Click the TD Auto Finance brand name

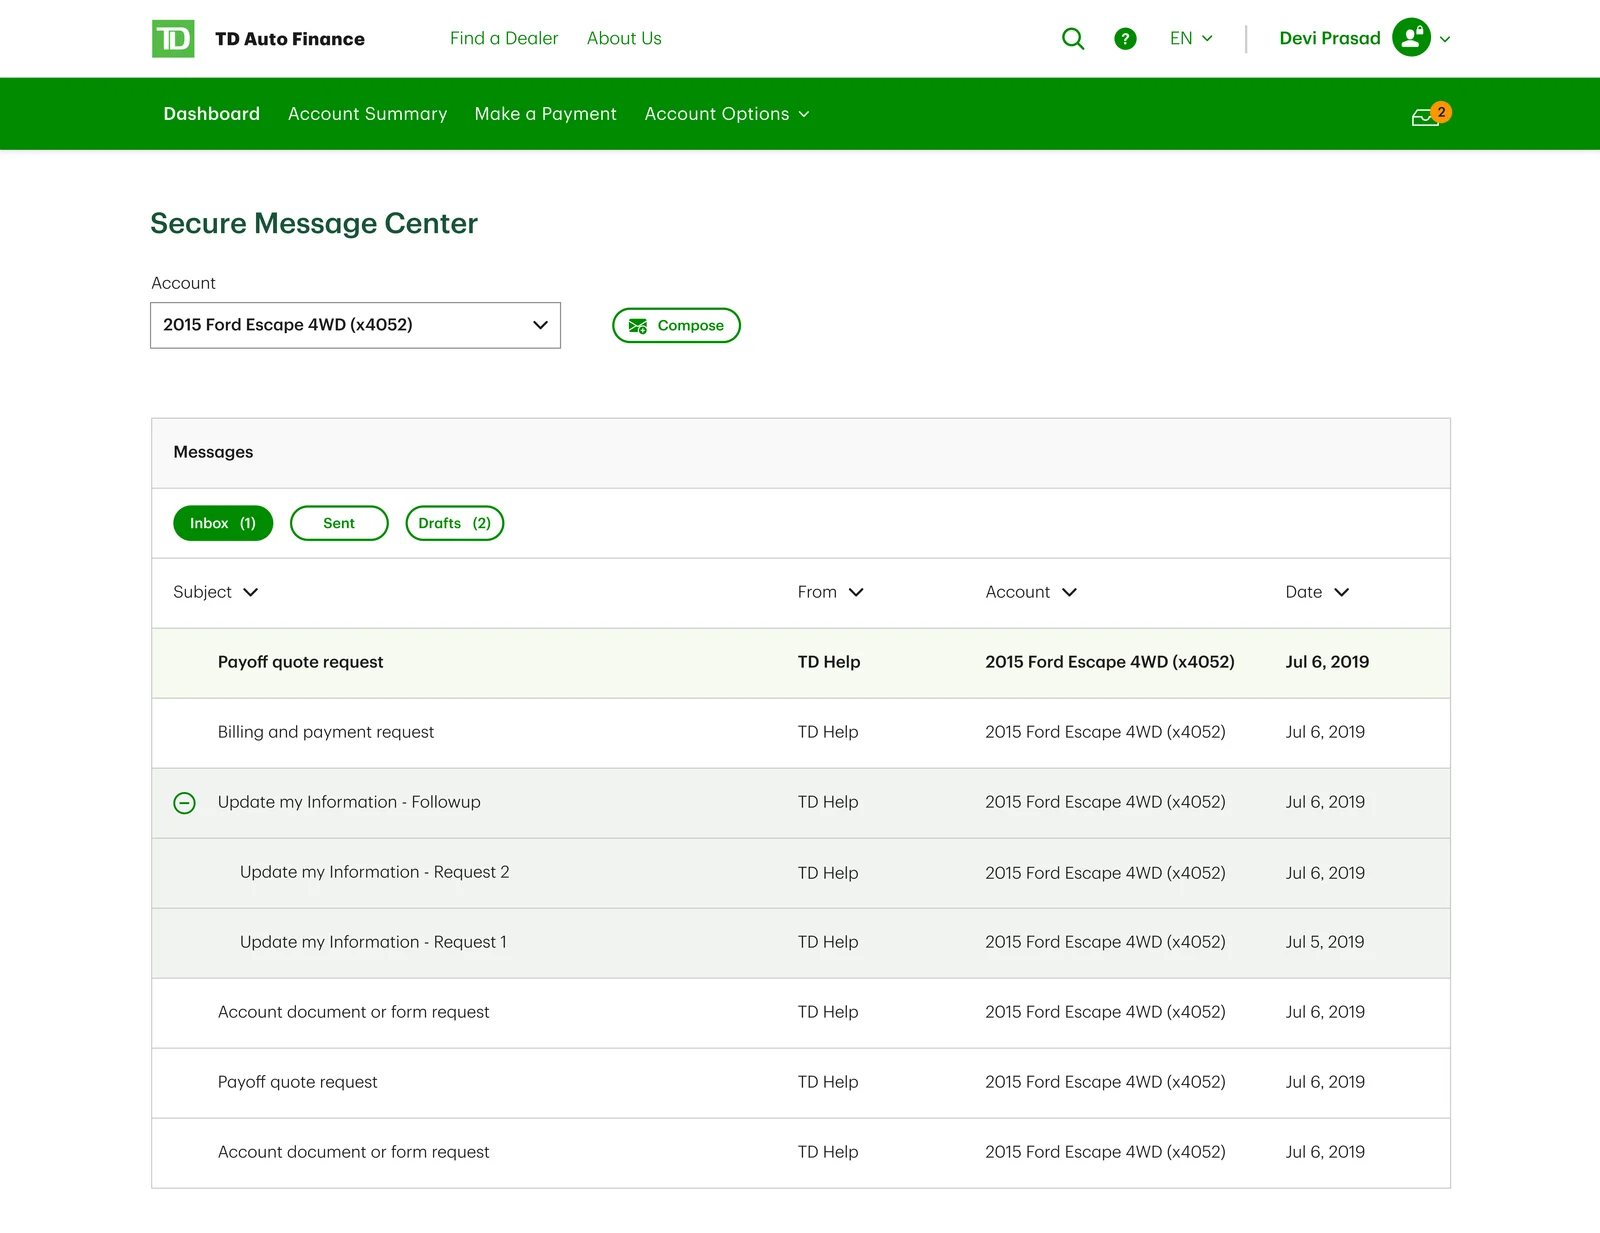click(290, 39)
